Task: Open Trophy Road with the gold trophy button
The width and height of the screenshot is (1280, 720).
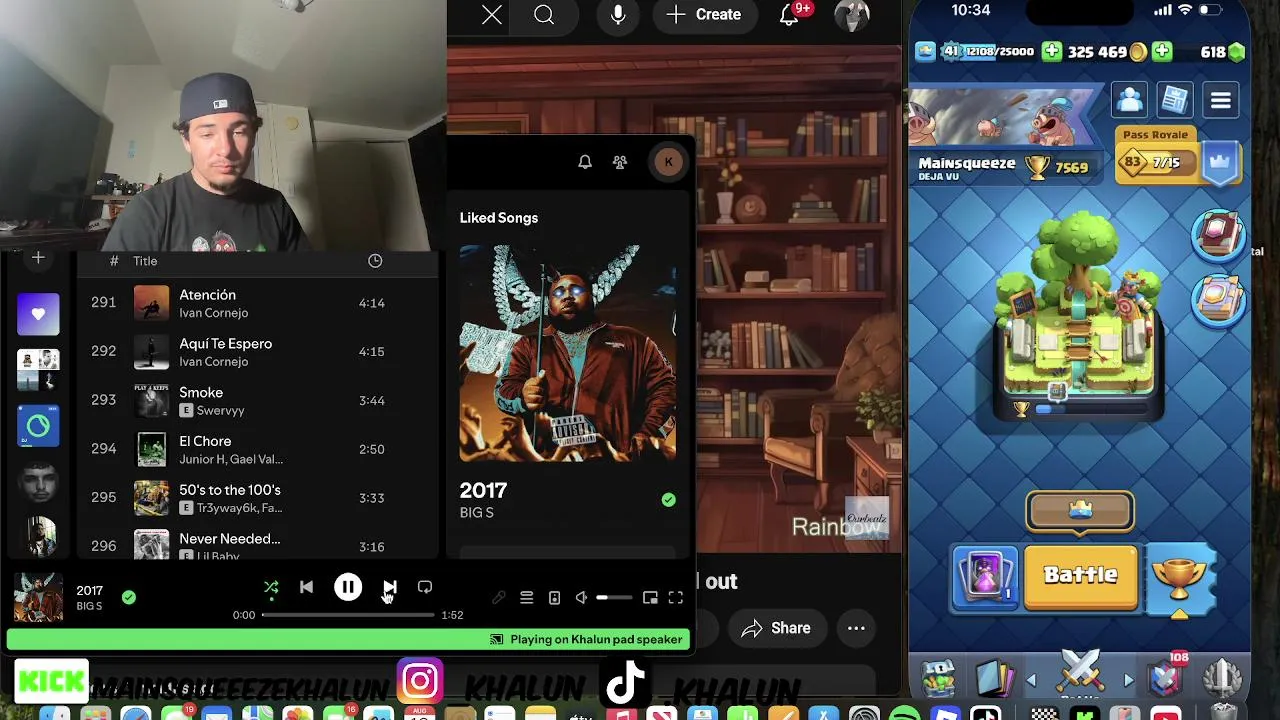Action: tap(1180, 578)
